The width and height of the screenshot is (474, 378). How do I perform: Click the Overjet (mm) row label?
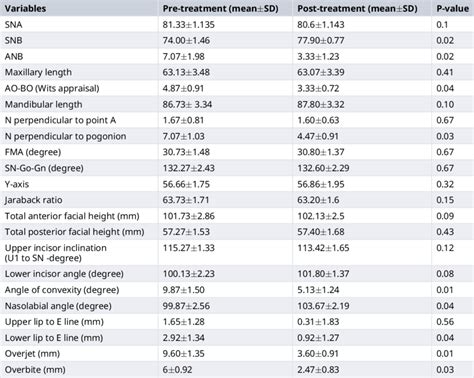click(32, 354)
